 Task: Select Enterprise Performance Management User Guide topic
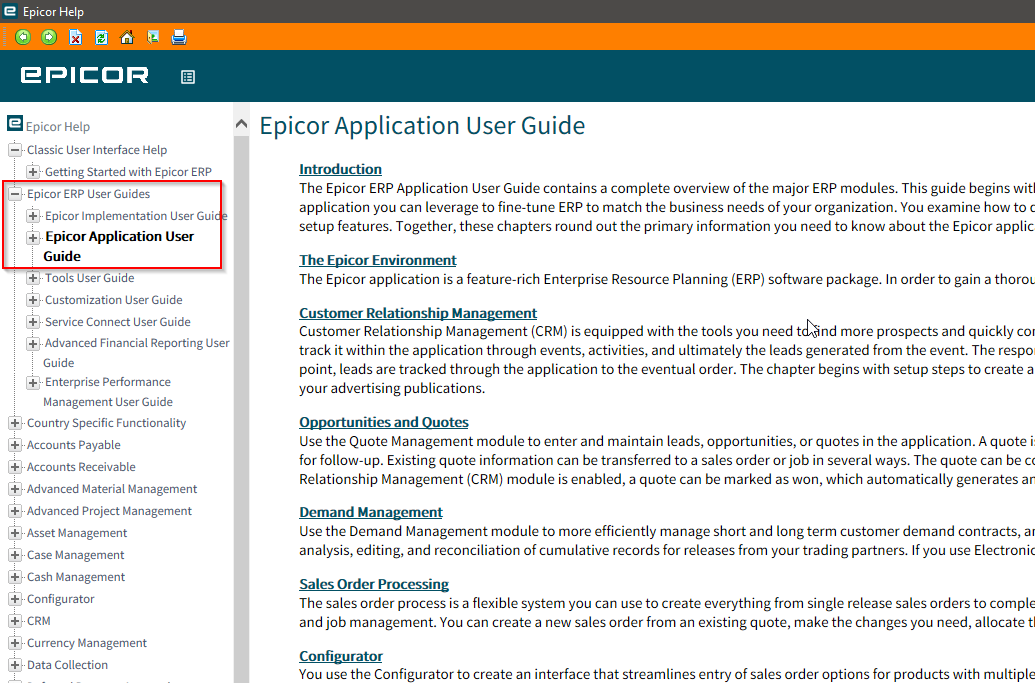108,392
